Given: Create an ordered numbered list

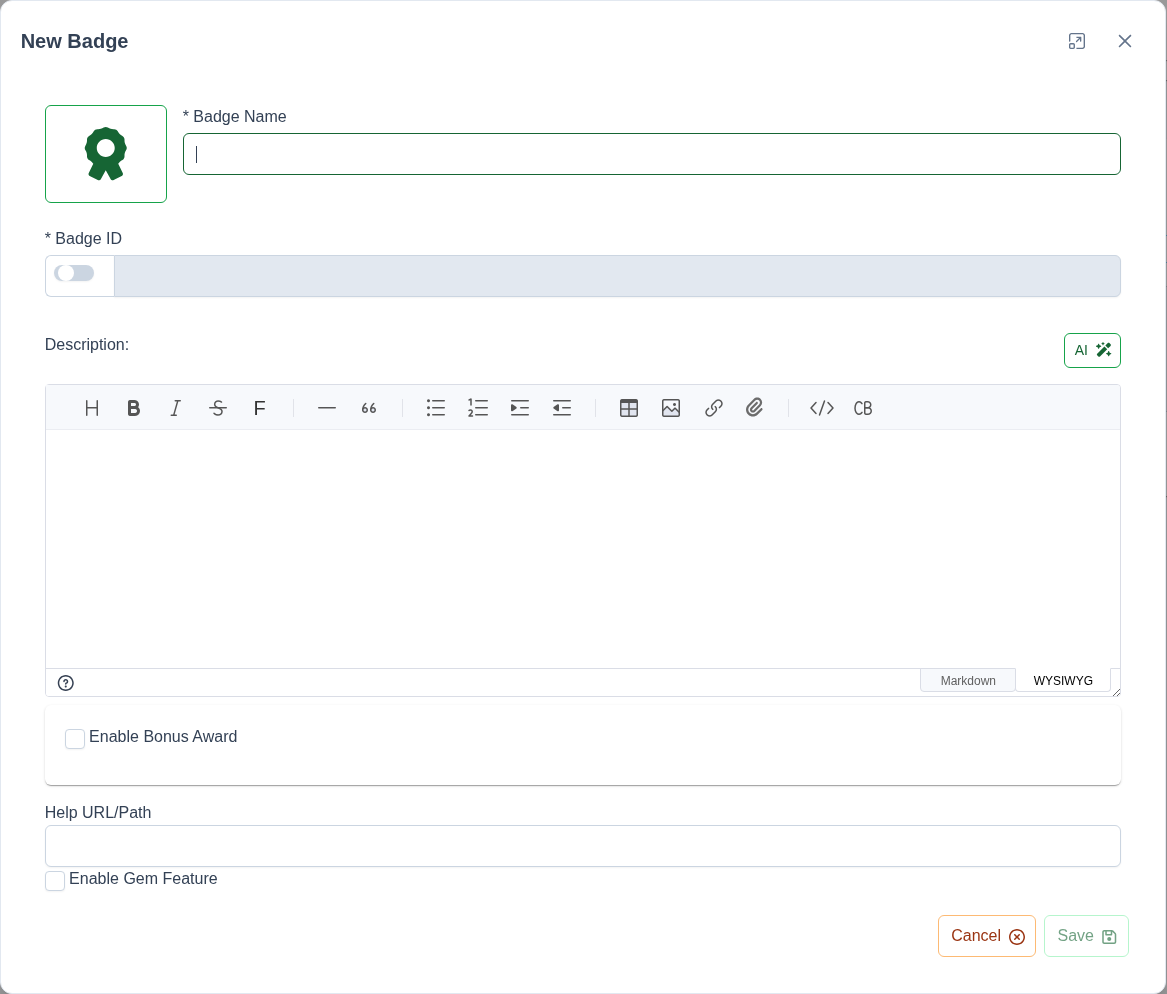Looking at the screenshot, I should pos(478,408).
